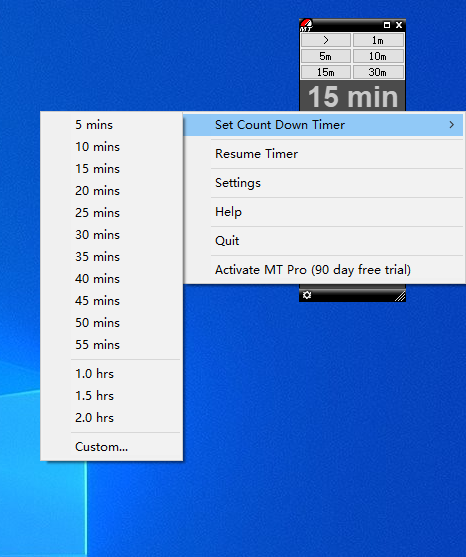Image resolution: width=466 pixels, height=557 pixels.
Task: Pick the 1.5 hrs countdown entry
Action: 112,396
